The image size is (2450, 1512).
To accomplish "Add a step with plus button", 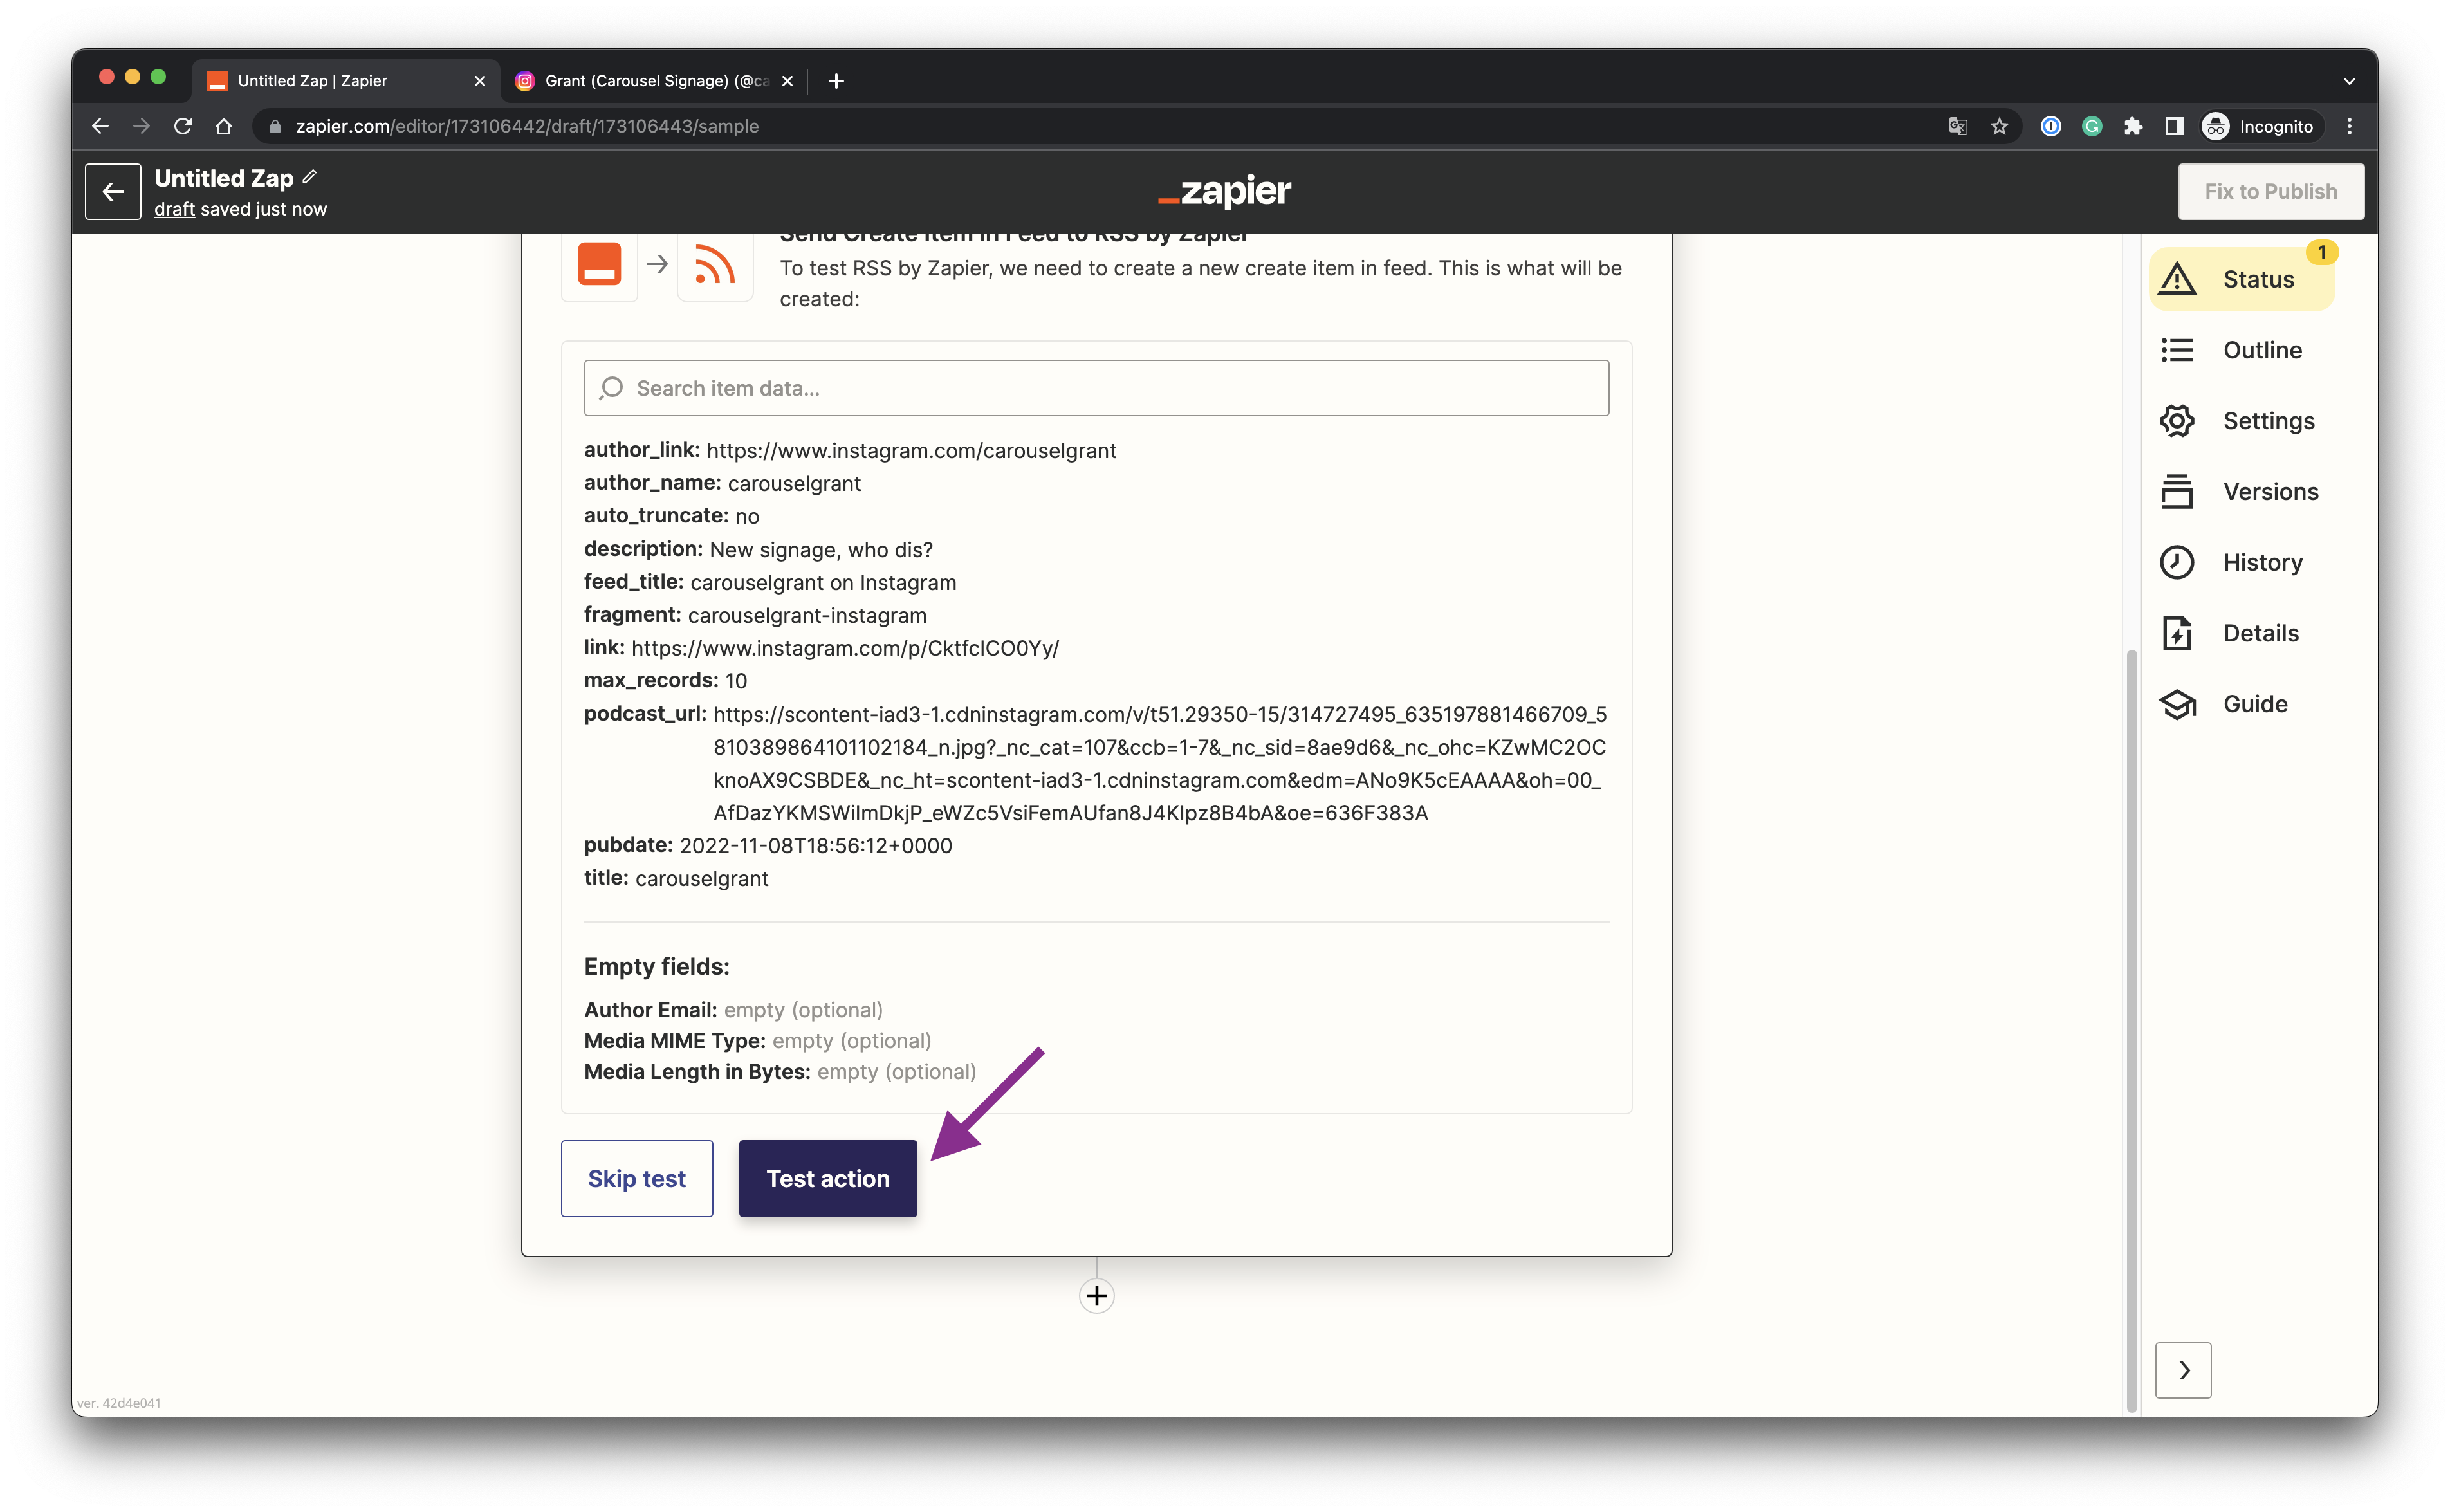I will pyautogui.click(x=1097, y=1296).
